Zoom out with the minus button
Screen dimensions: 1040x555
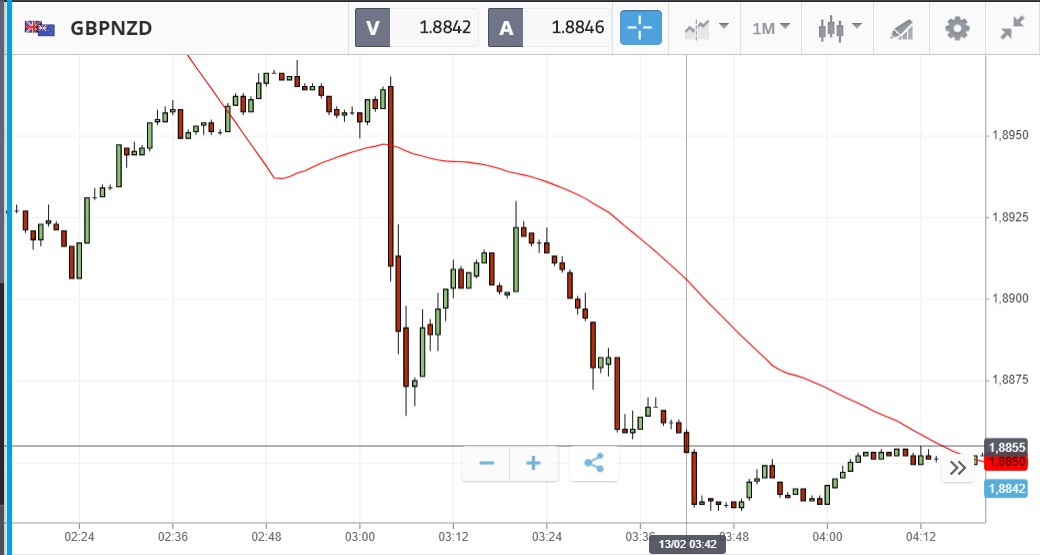[487, 463]
